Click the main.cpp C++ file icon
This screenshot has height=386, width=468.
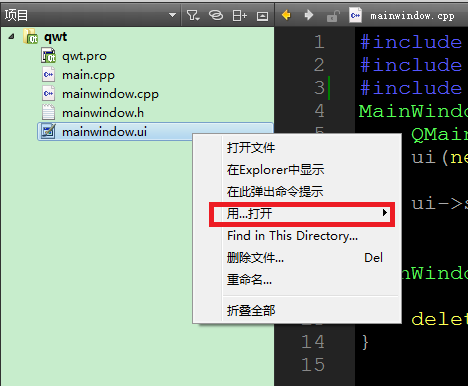pos(48,75)
